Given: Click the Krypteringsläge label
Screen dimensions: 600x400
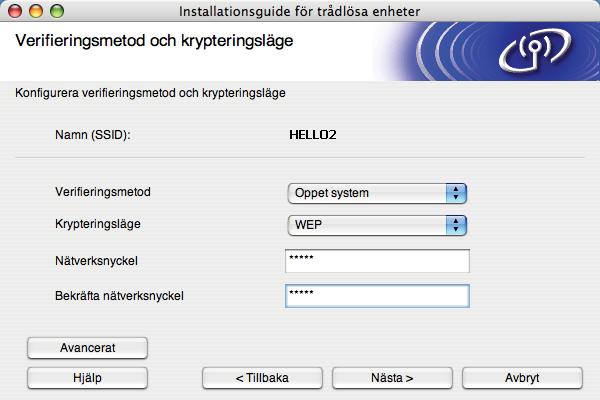Looking at the screenshot, I should [98, 224].
